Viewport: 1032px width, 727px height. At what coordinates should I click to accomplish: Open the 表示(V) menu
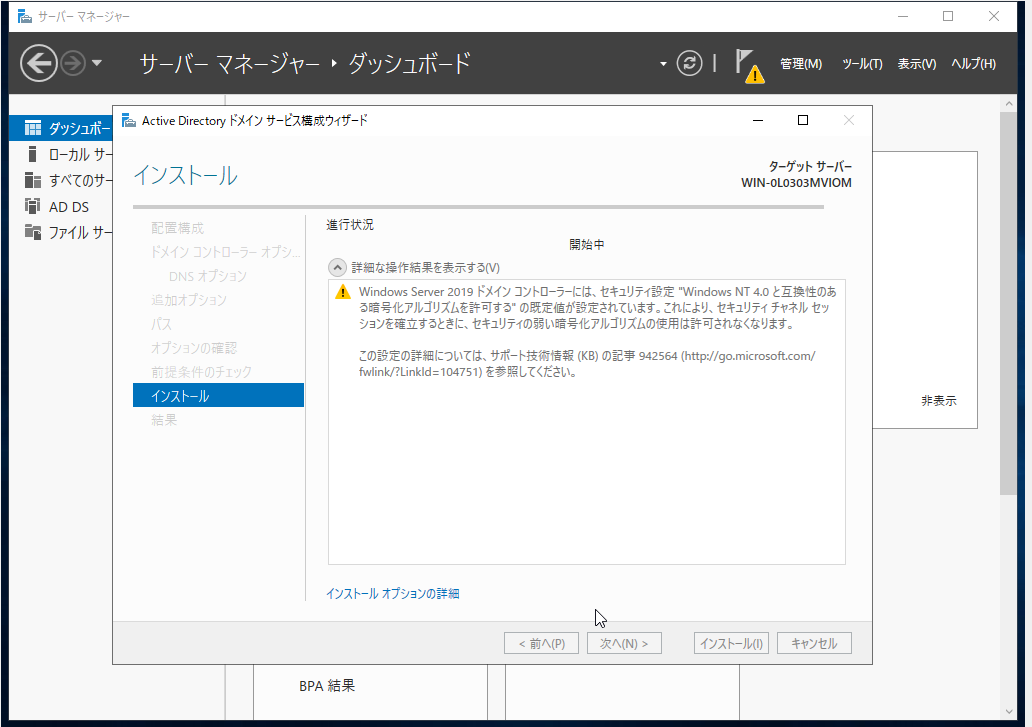tap(917, 64)
